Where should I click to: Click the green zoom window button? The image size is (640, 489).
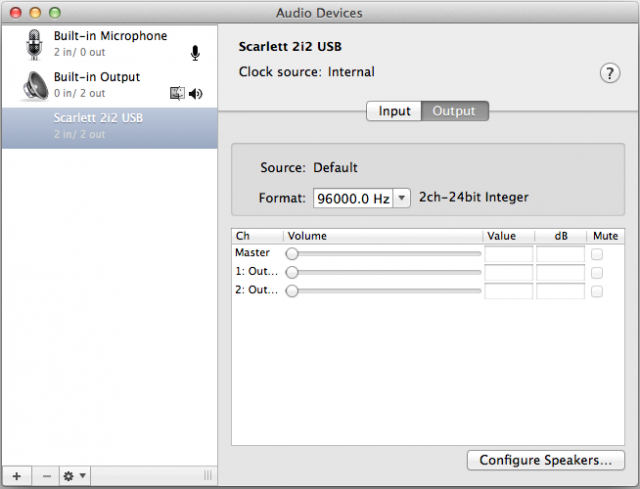(55, 13)
